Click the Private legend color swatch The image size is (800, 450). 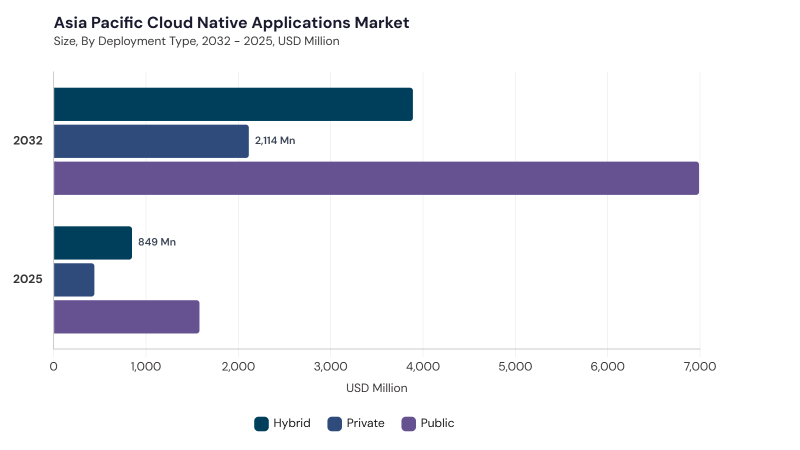335,423
